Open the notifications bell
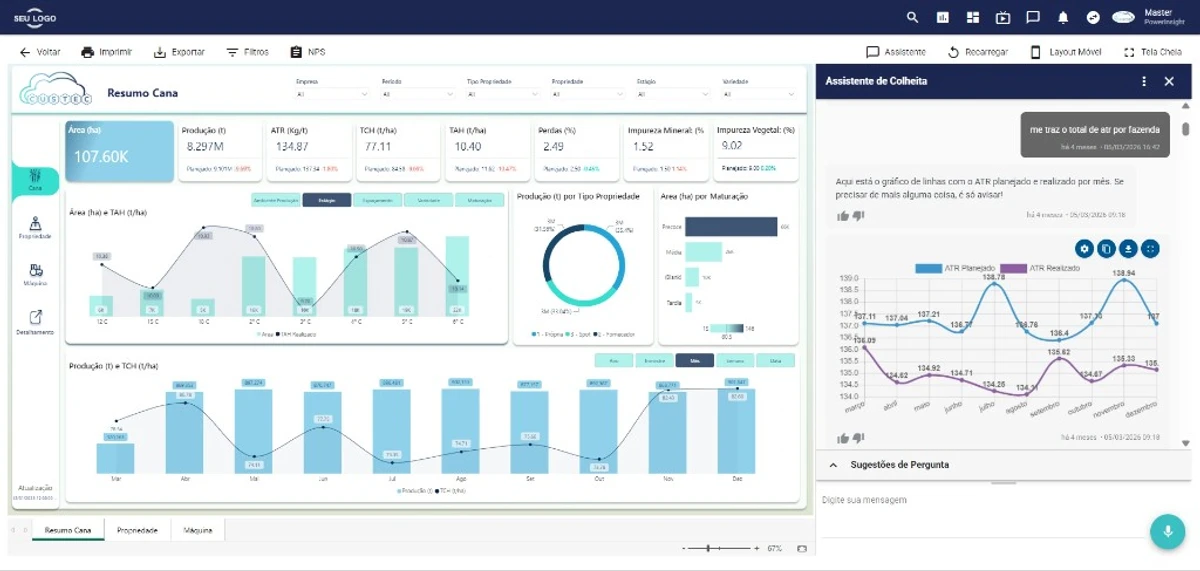Image resolution: width=1200 pixels, height=571 pixels. pyautogui.click(x=1063, y=17)
